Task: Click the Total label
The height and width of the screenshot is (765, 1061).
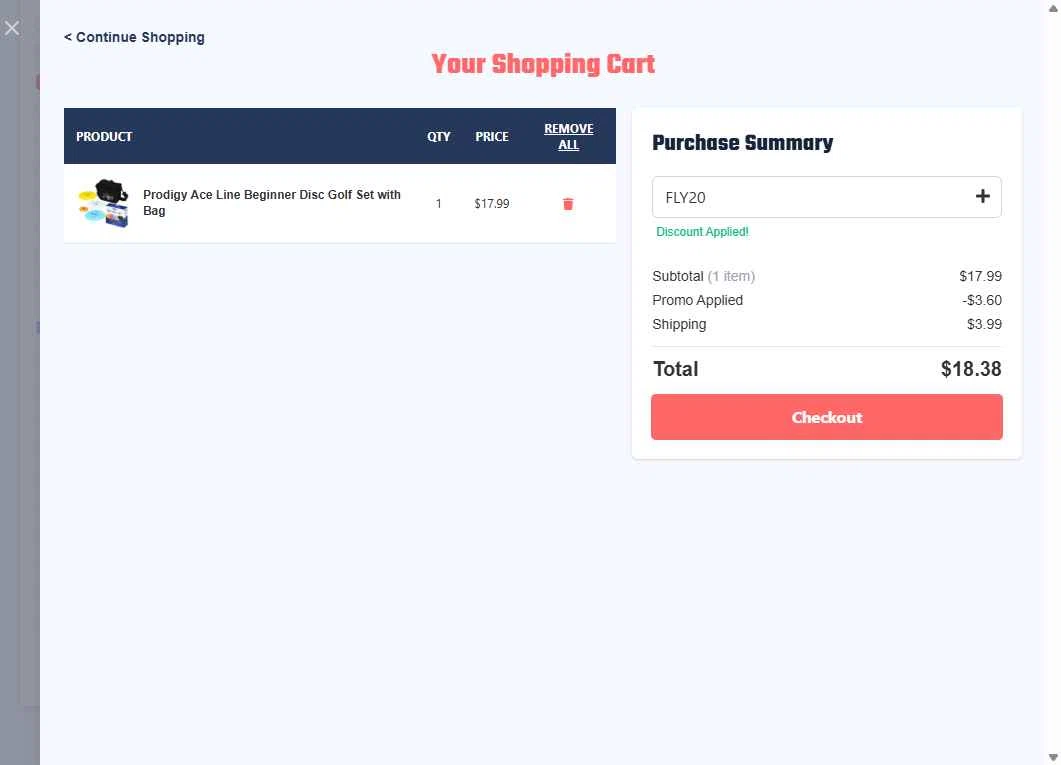Action: [x=675, y=369]
